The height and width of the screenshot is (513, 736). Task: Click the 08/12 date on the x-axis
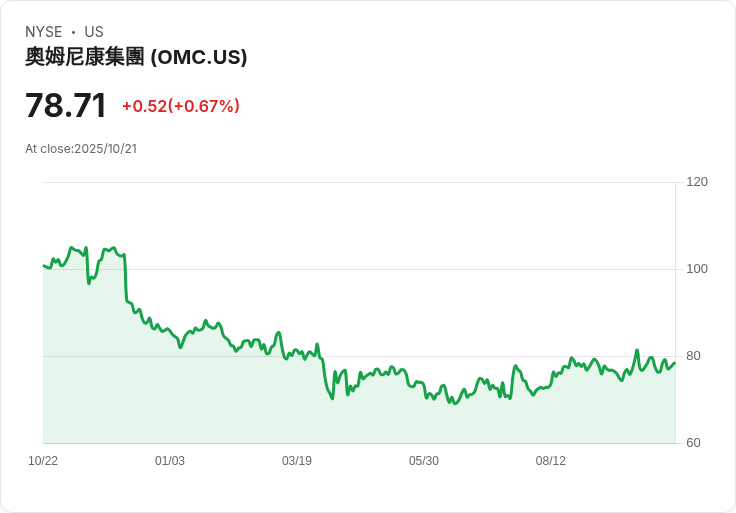click(x=551, y=461)
